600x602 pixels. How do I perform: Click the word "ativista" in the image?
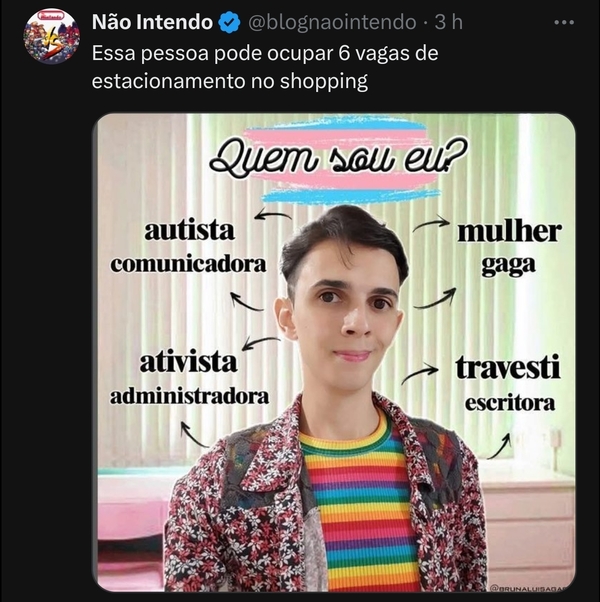[188, 362]
